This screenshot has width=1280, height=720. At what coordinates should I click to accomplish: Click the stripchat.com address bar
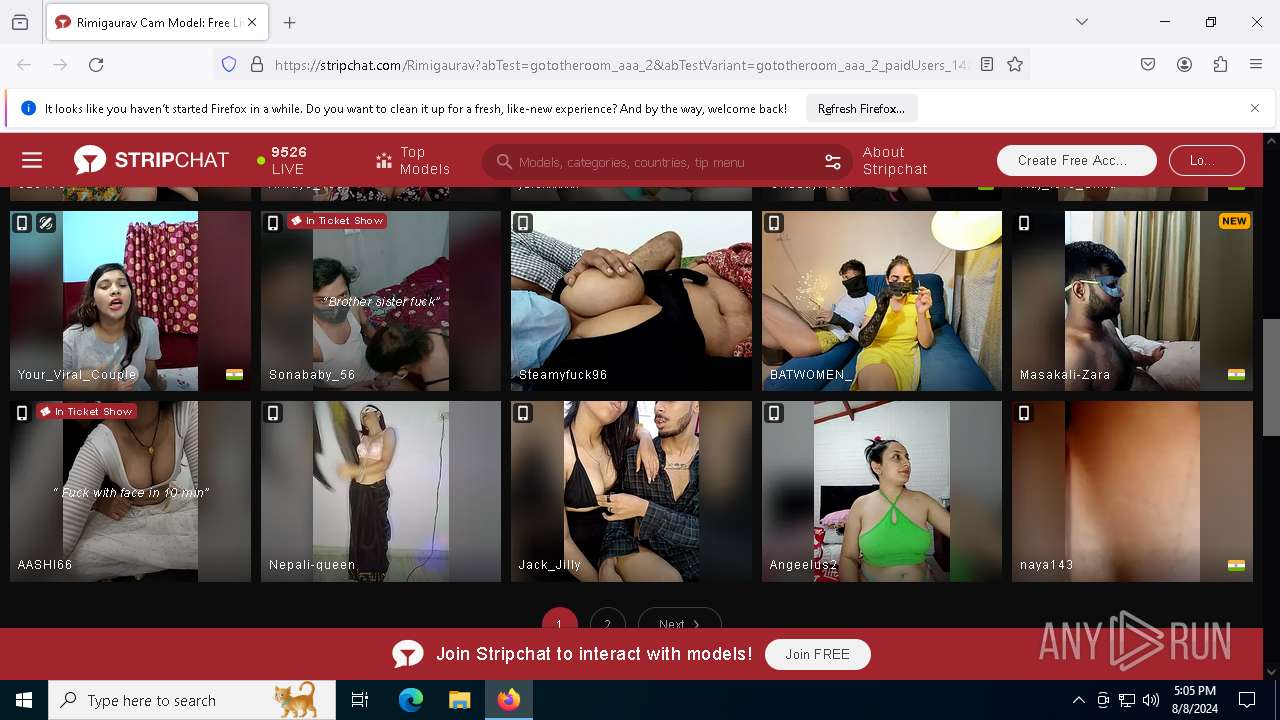(621, 64)
